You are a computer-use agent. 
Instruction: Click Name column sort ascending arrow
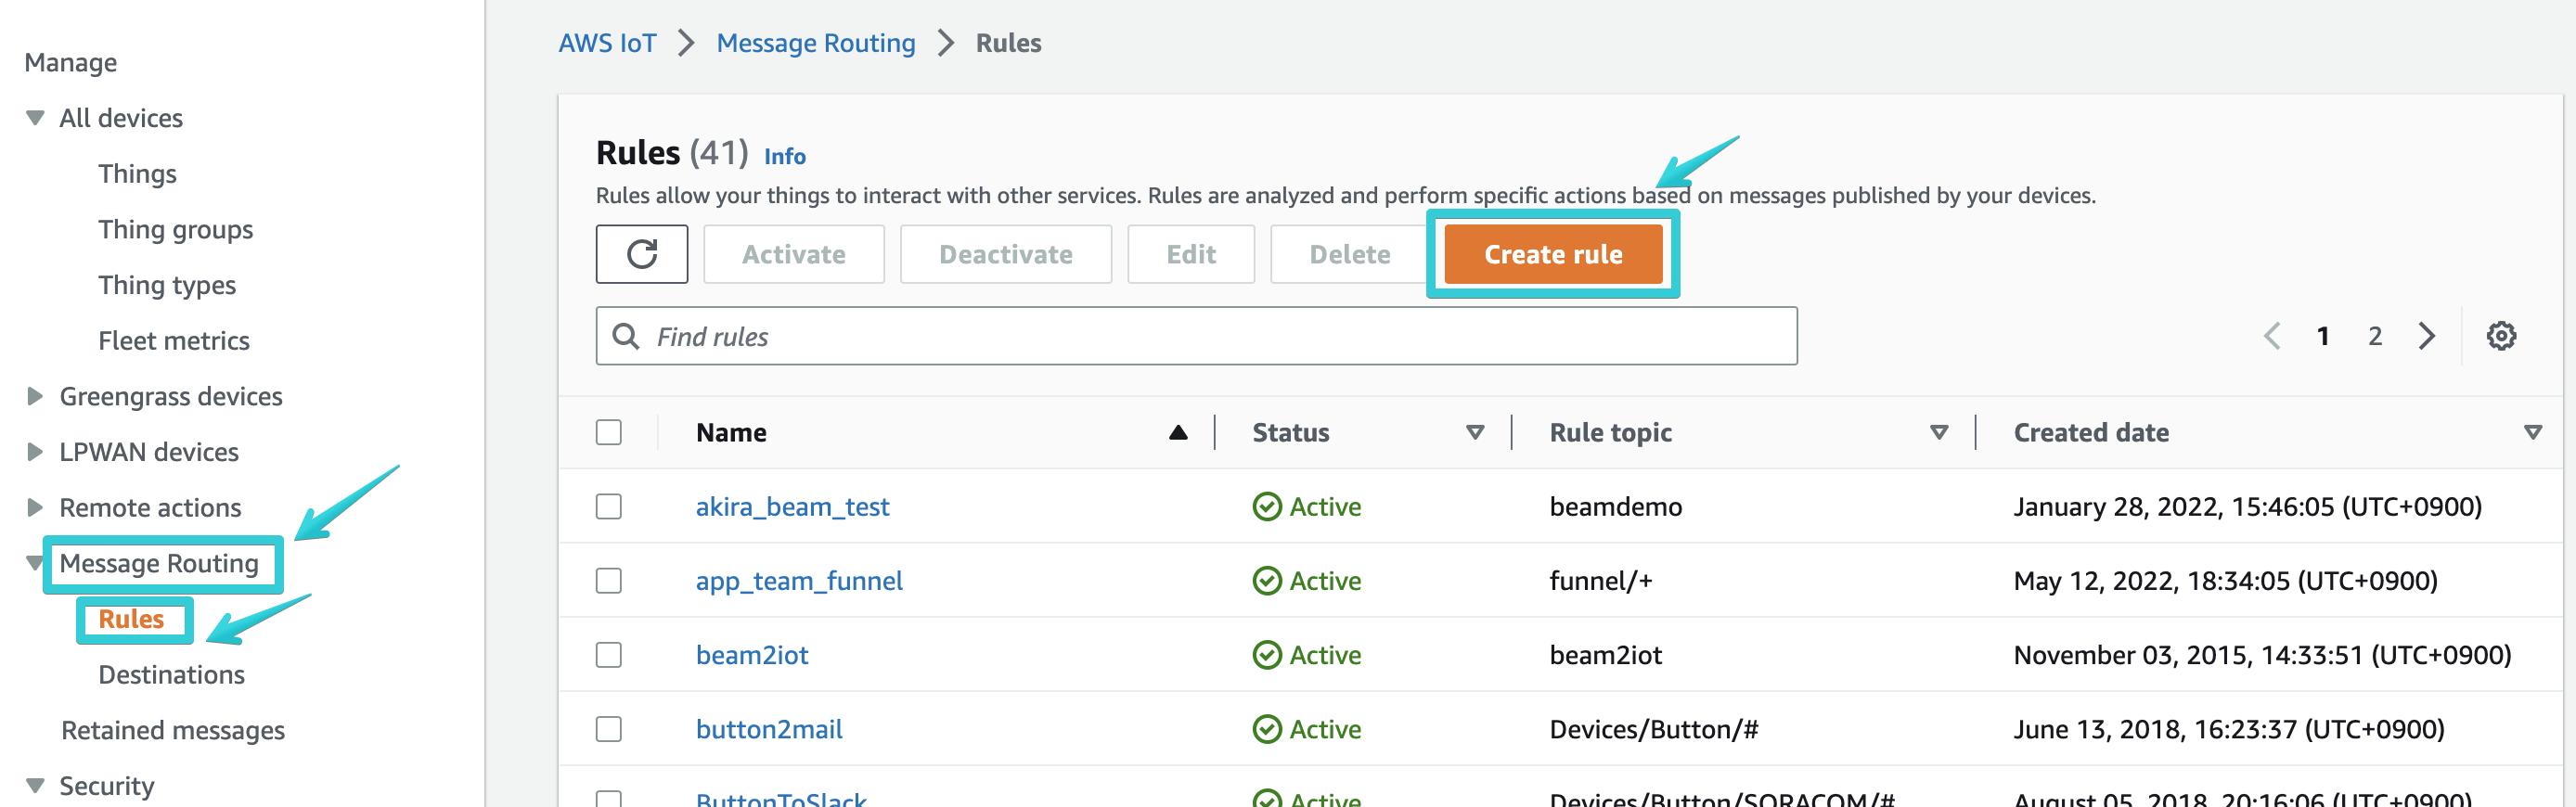[1178, 432]
